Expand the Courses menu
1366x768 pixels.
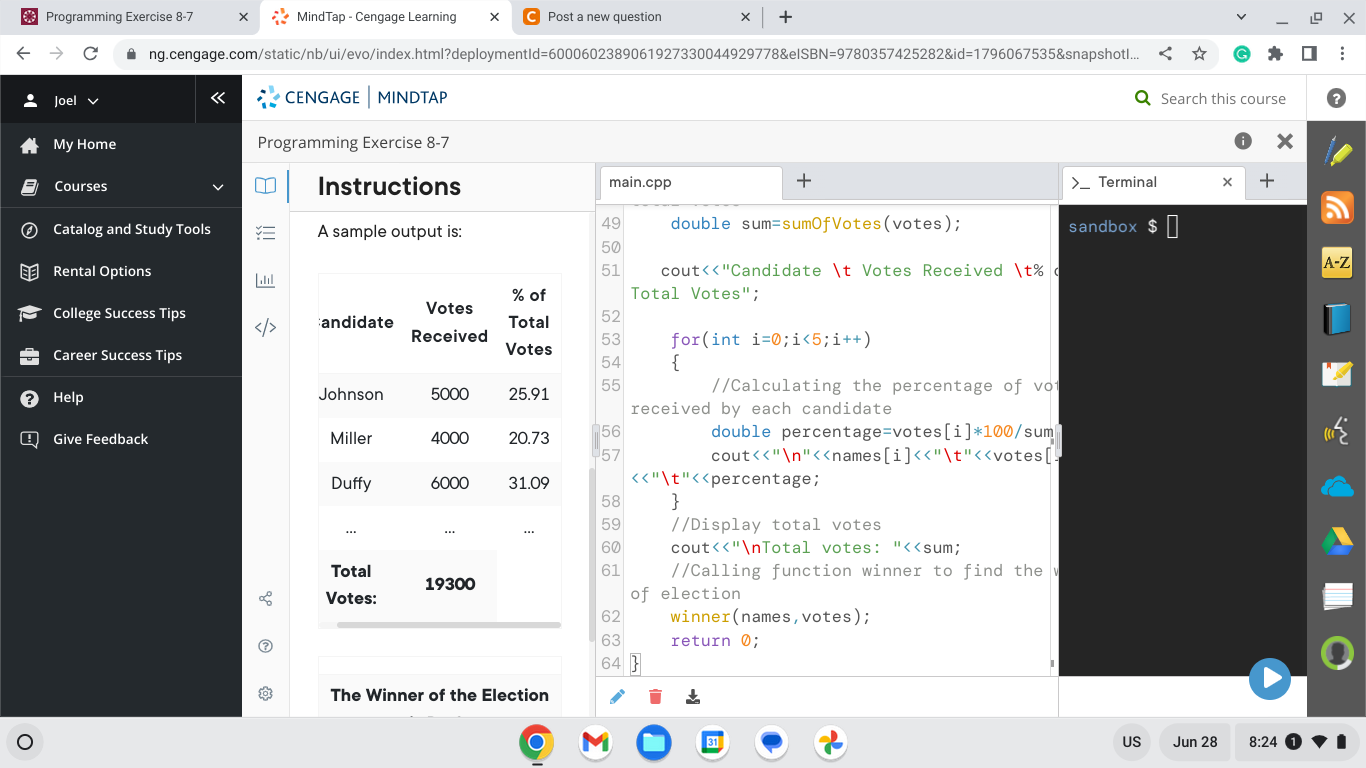(121, 187)
